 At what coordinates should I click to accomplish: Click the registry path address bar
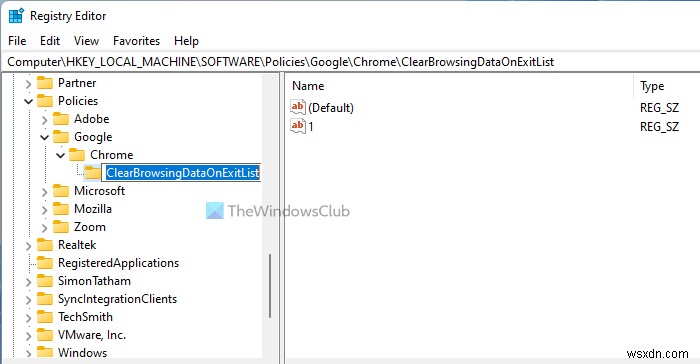tap(350, 62)
